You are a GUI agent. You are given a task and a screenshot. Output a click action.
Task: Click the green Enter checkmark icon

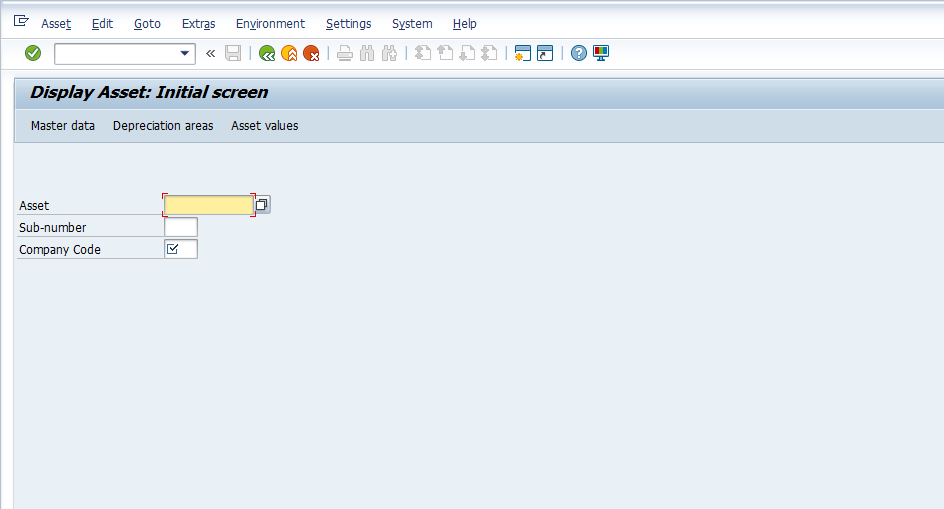click(33, 54)
